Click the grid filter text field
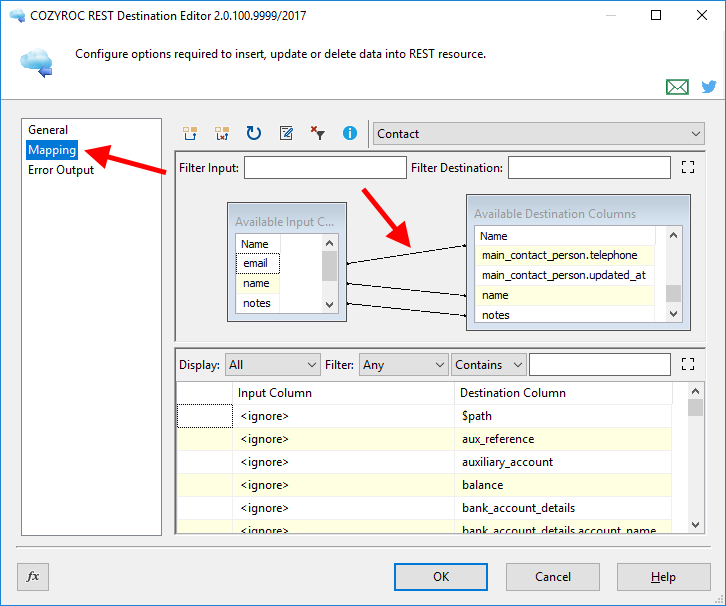726x606 pixels. coord(600,365)
